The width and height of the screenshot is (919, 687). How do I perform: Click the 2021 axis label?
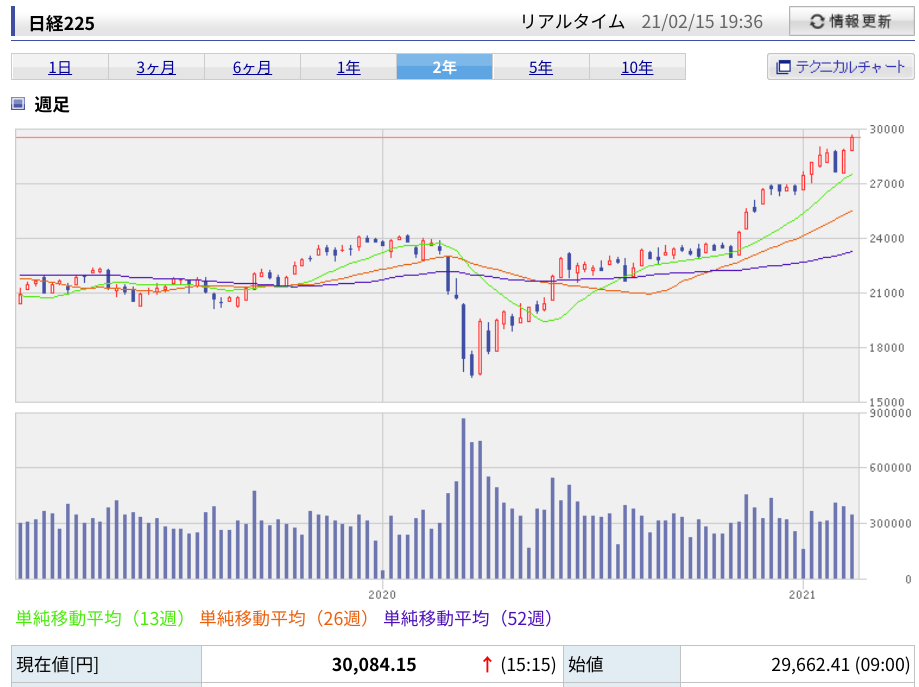point(802,595)
